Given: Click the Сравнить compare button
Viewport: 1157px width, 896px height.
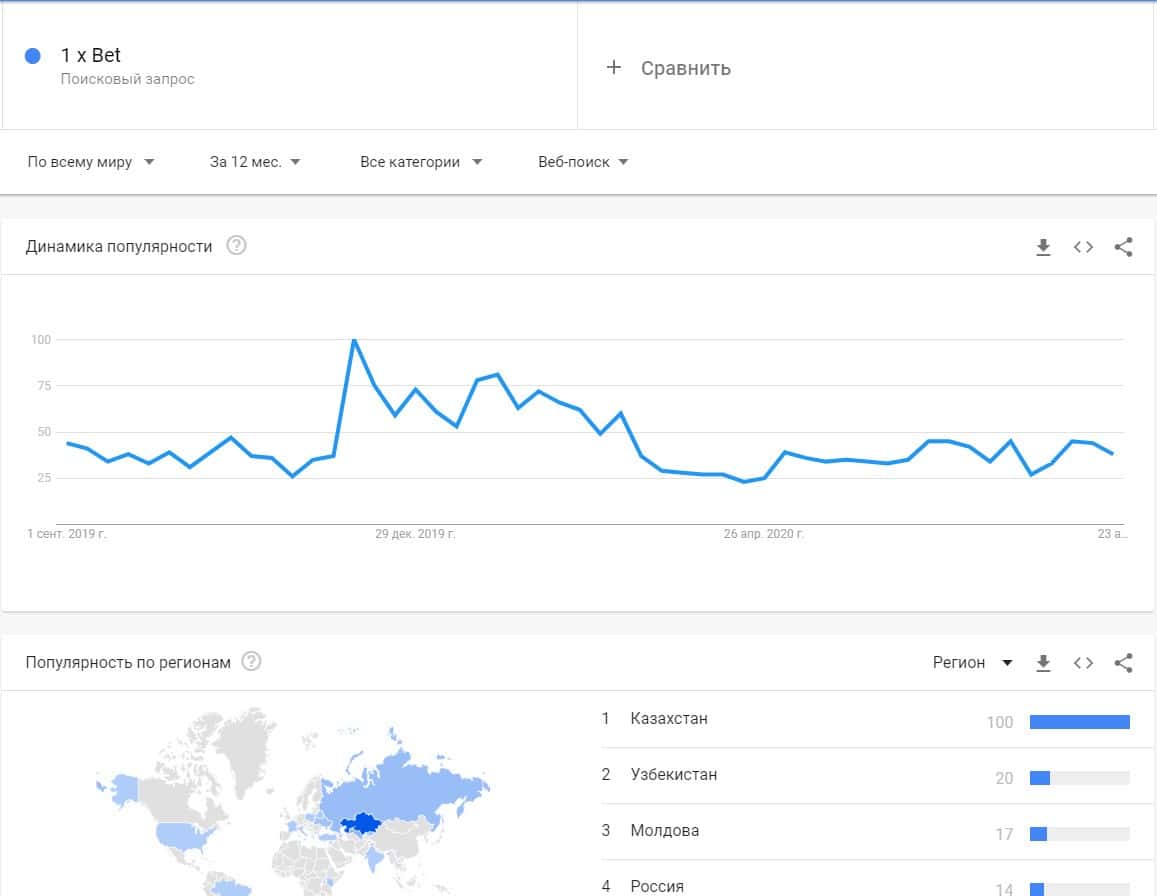Looking at the screenshot, I should (685, 68).
